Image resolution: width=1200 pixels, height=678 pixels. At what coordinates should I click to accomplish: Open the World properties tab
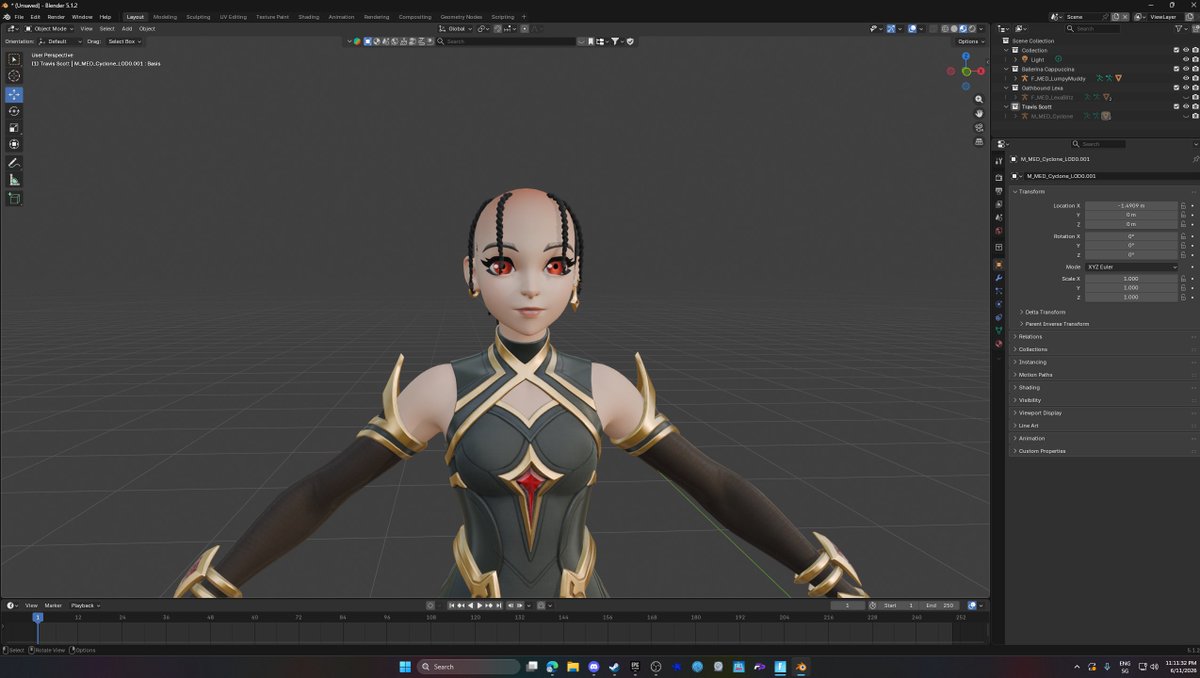(x=998, y=231)
